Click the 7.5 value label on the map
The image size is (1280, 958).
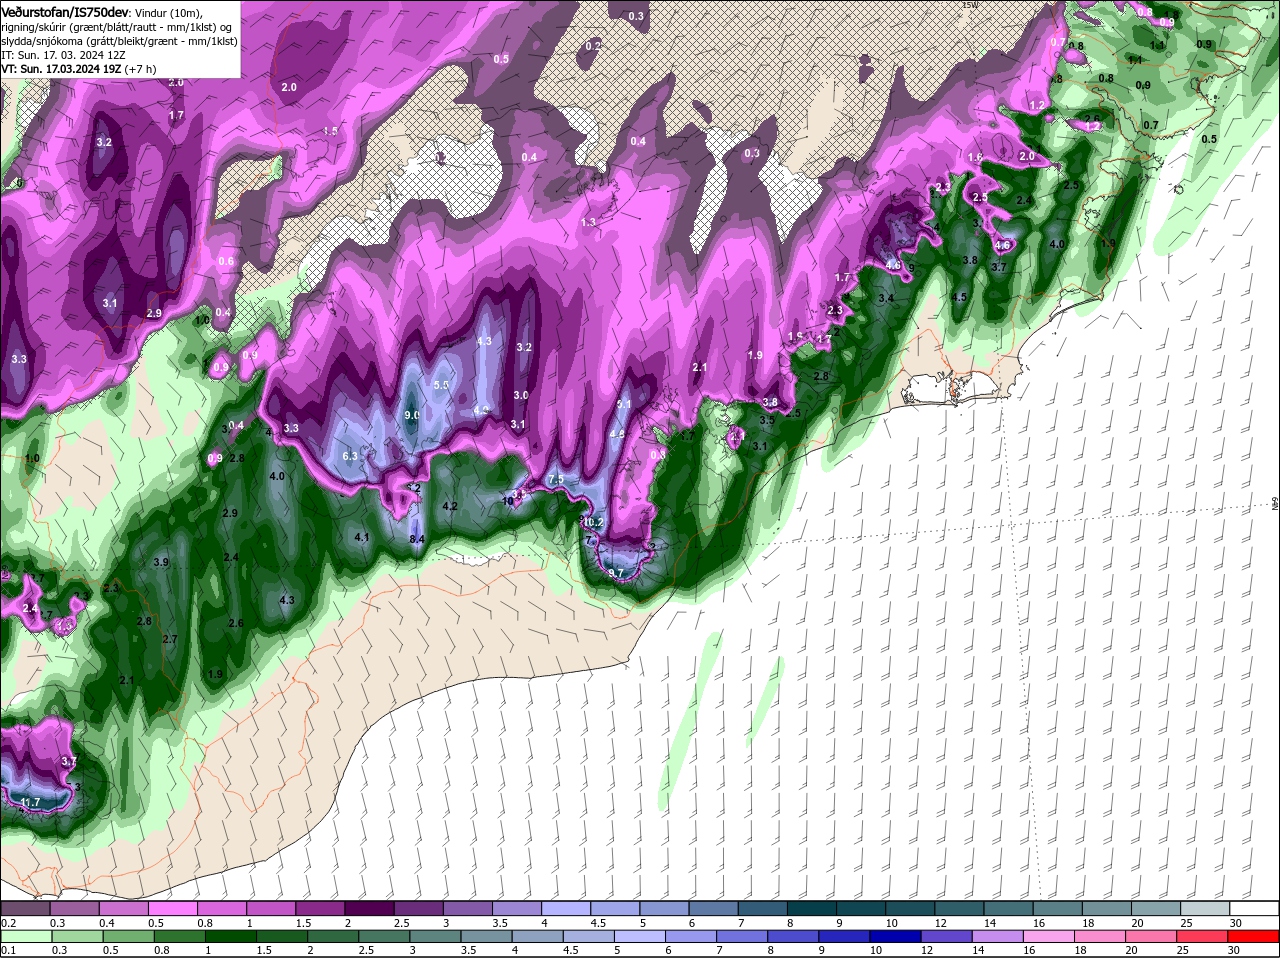click(x=557, y=479)
